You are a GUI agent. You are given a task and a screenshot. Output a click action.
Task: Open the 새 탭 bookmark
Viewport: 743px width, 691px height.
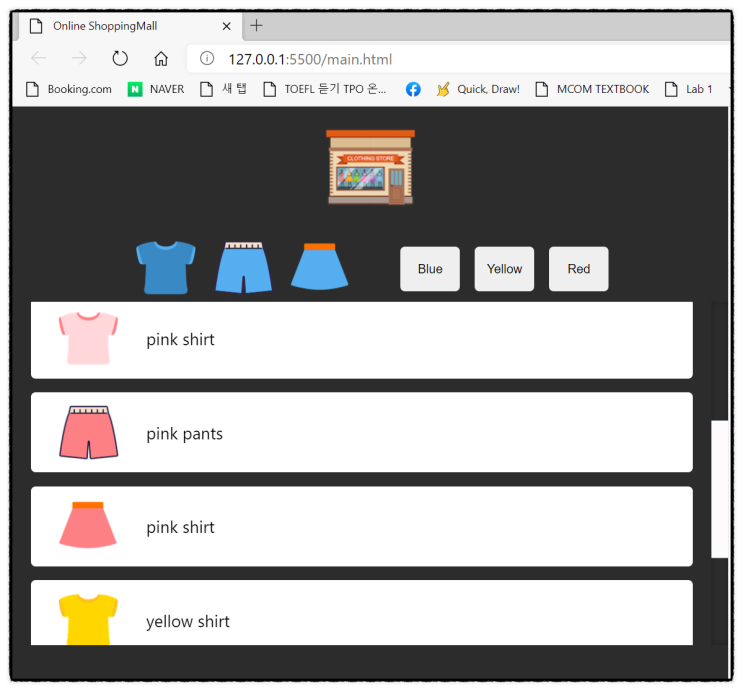(223, 89)
